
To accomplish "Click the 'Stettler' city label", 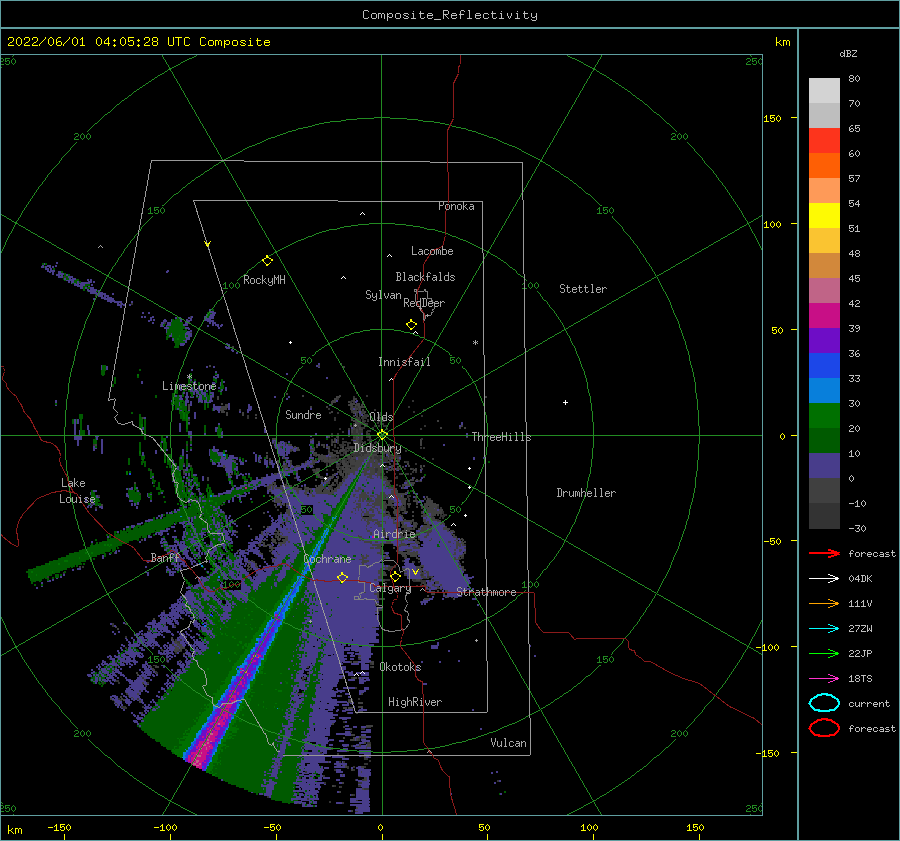I will click(583, 289).
